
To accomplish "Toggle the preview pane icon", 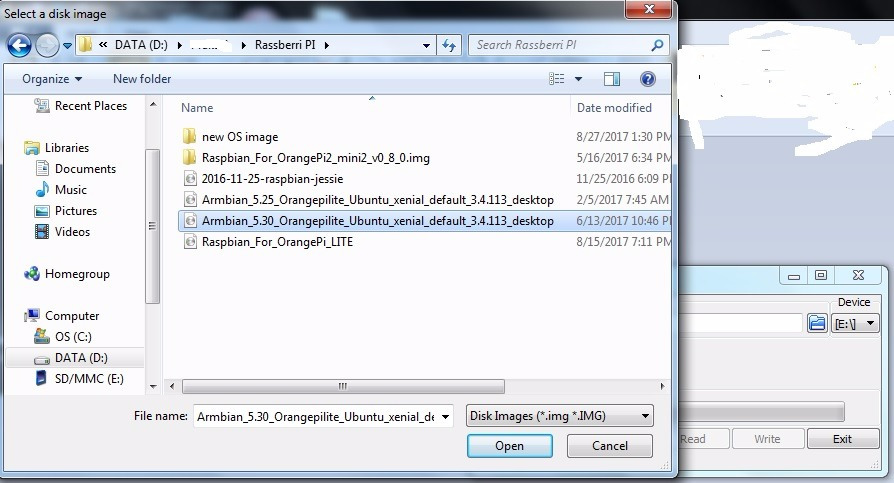I will 612,79.
